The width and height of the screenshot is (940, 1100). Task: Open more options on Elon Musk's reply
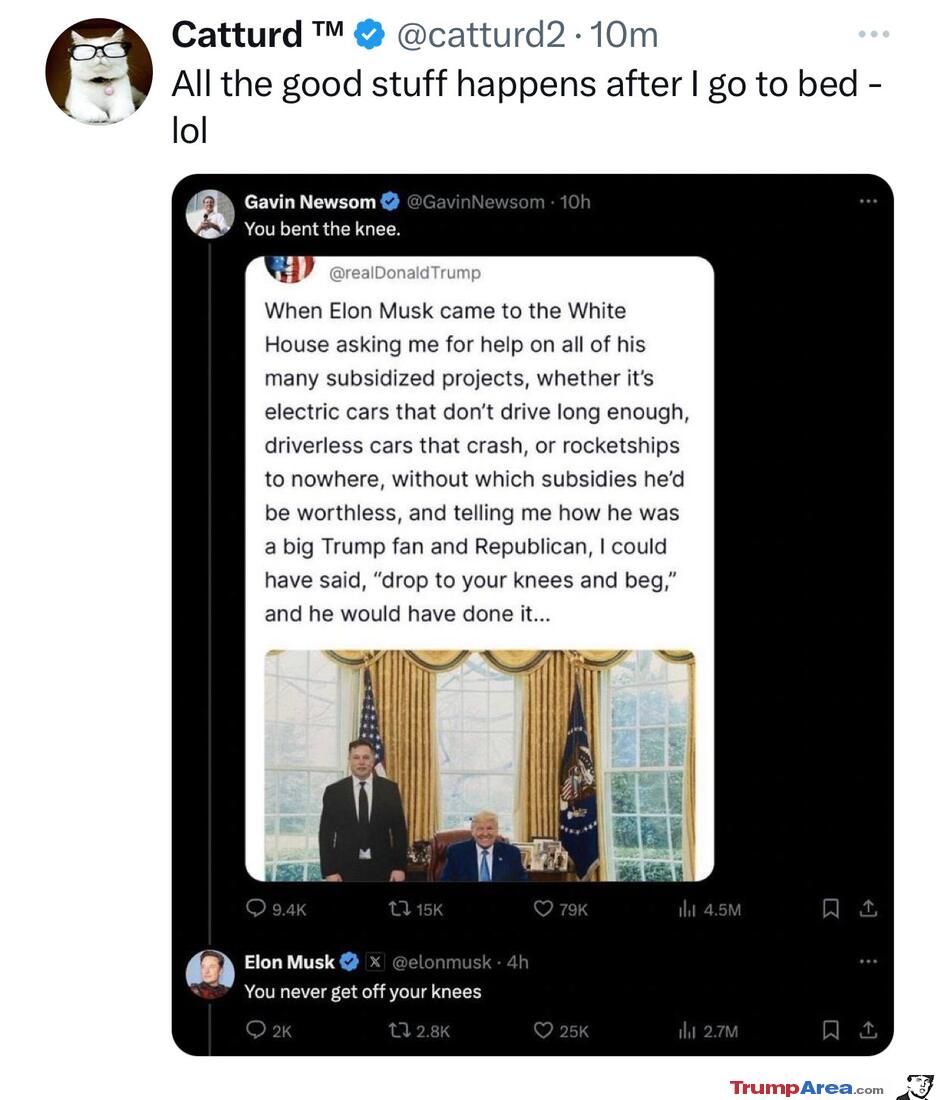[868, 961]
